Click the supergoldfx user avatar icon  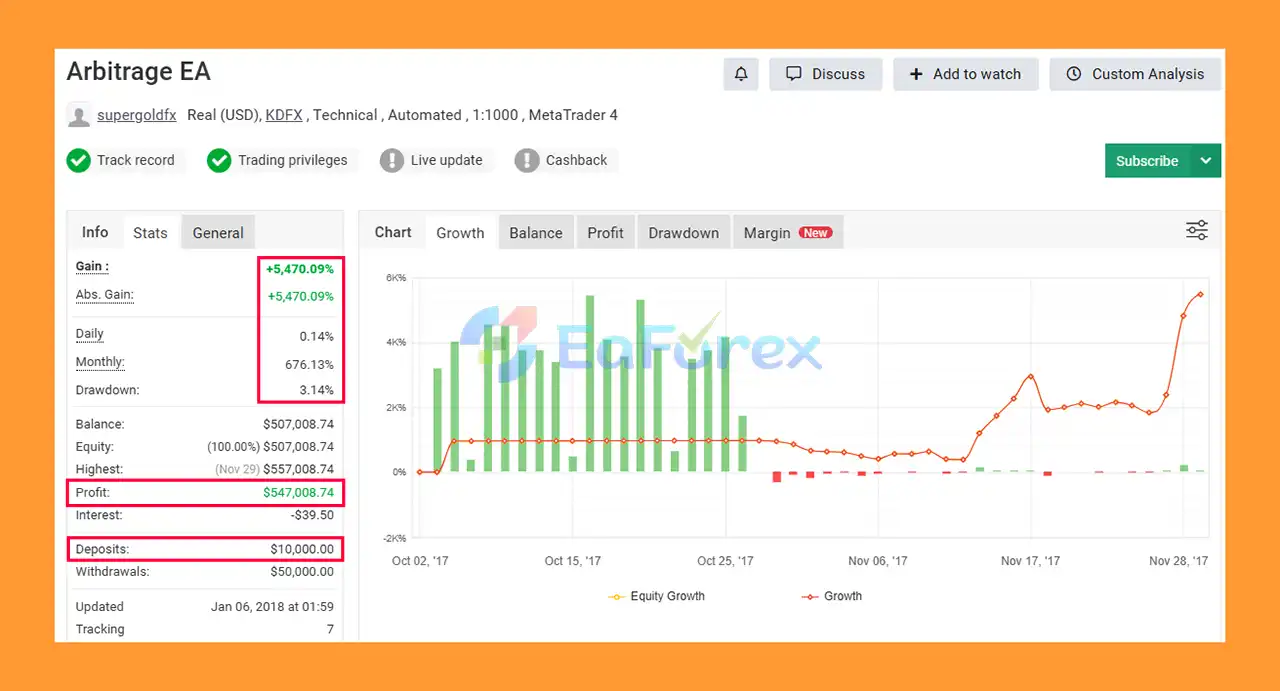[79, 115]
